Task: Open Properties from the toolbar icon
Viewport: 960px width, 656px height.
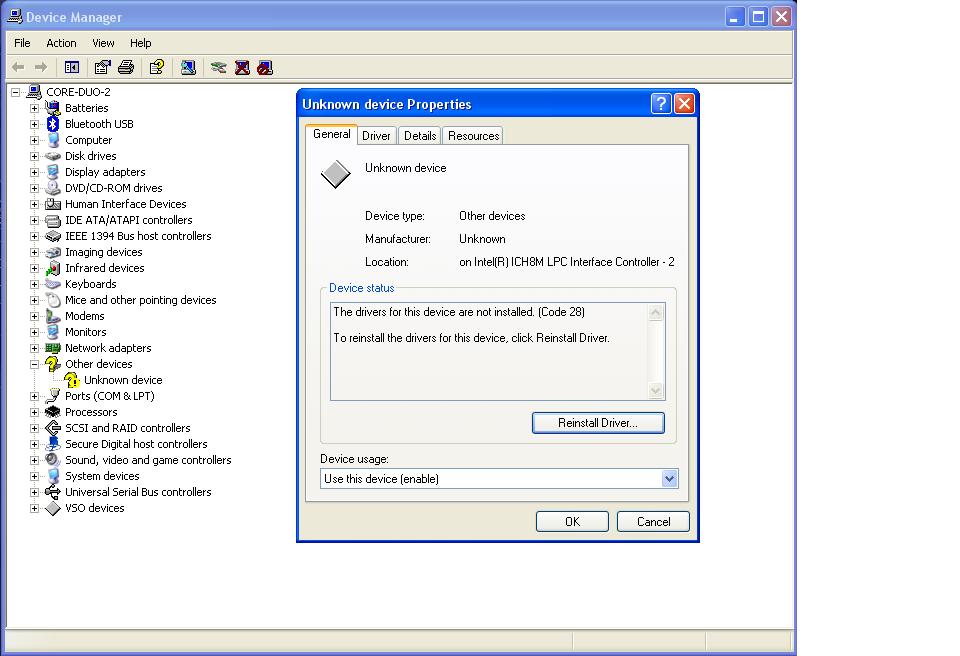Action: click(102, 67)
